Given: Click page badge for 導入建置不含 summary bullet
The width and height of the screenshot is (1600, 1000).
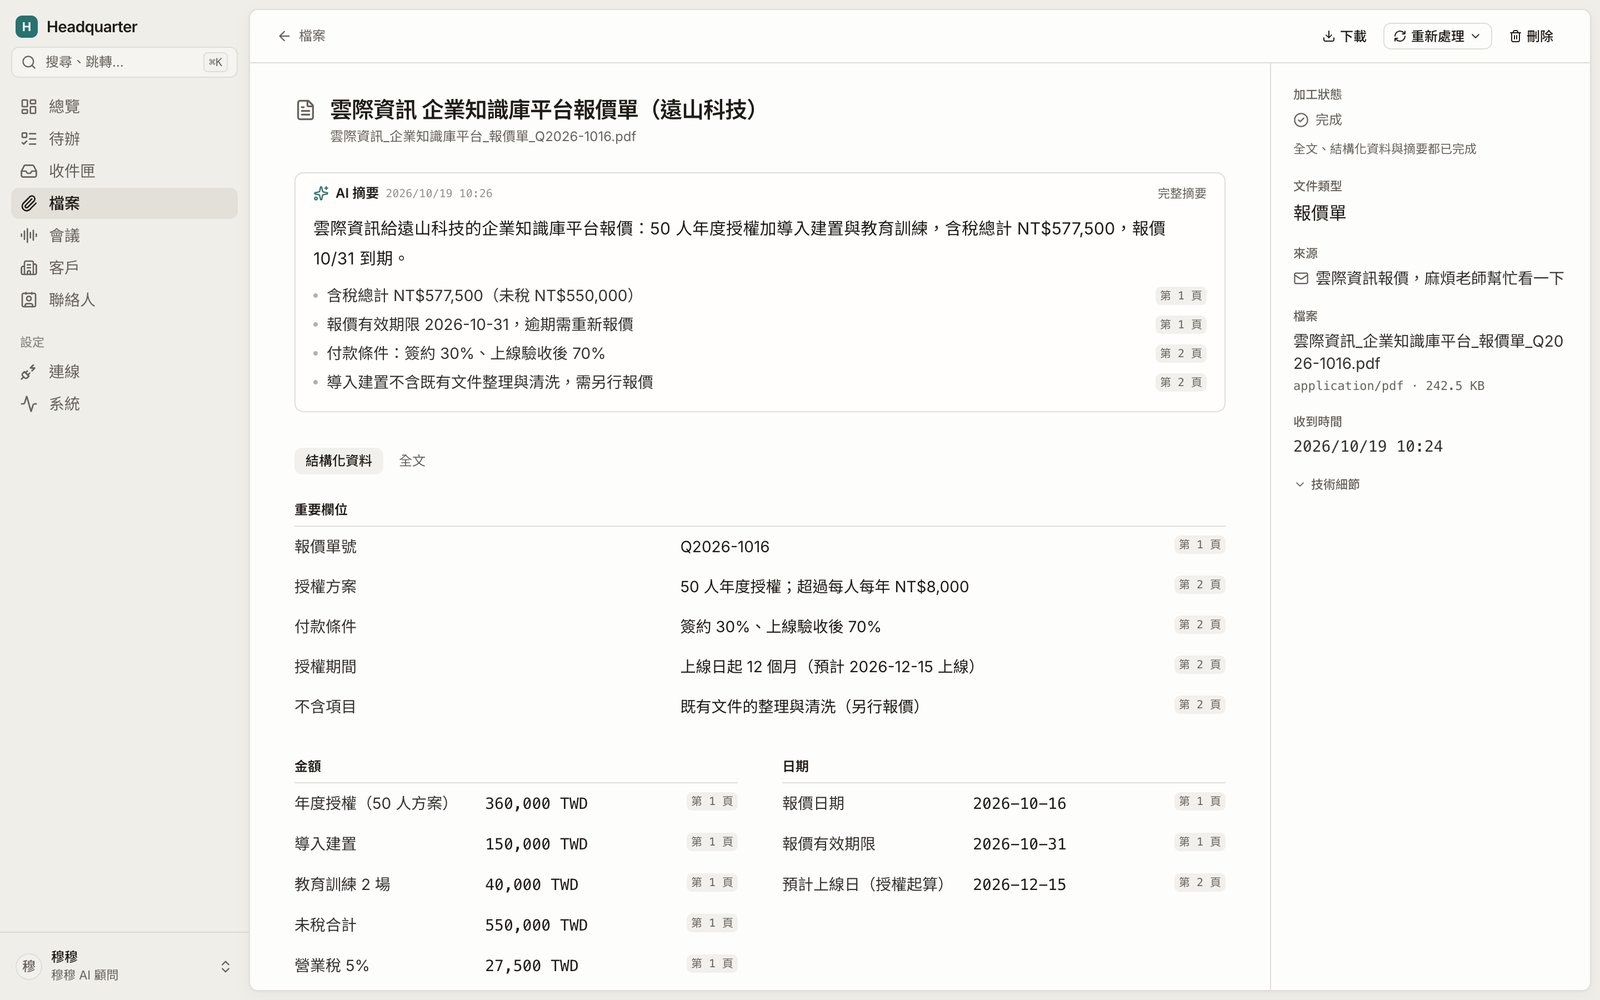Looking at the screenshot, I should [1181, 382].
